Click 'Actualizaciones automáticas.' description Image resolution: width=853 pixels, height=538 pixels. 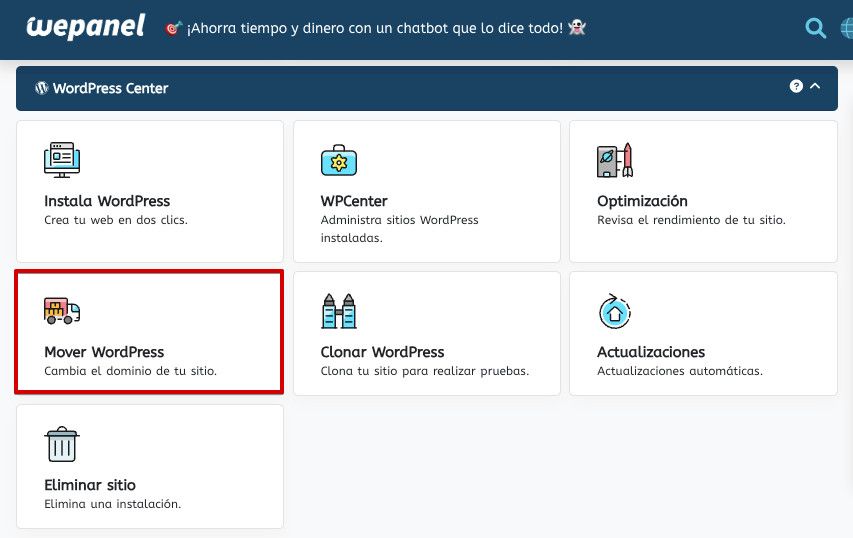pyautogui.click(x=680, y=371)
